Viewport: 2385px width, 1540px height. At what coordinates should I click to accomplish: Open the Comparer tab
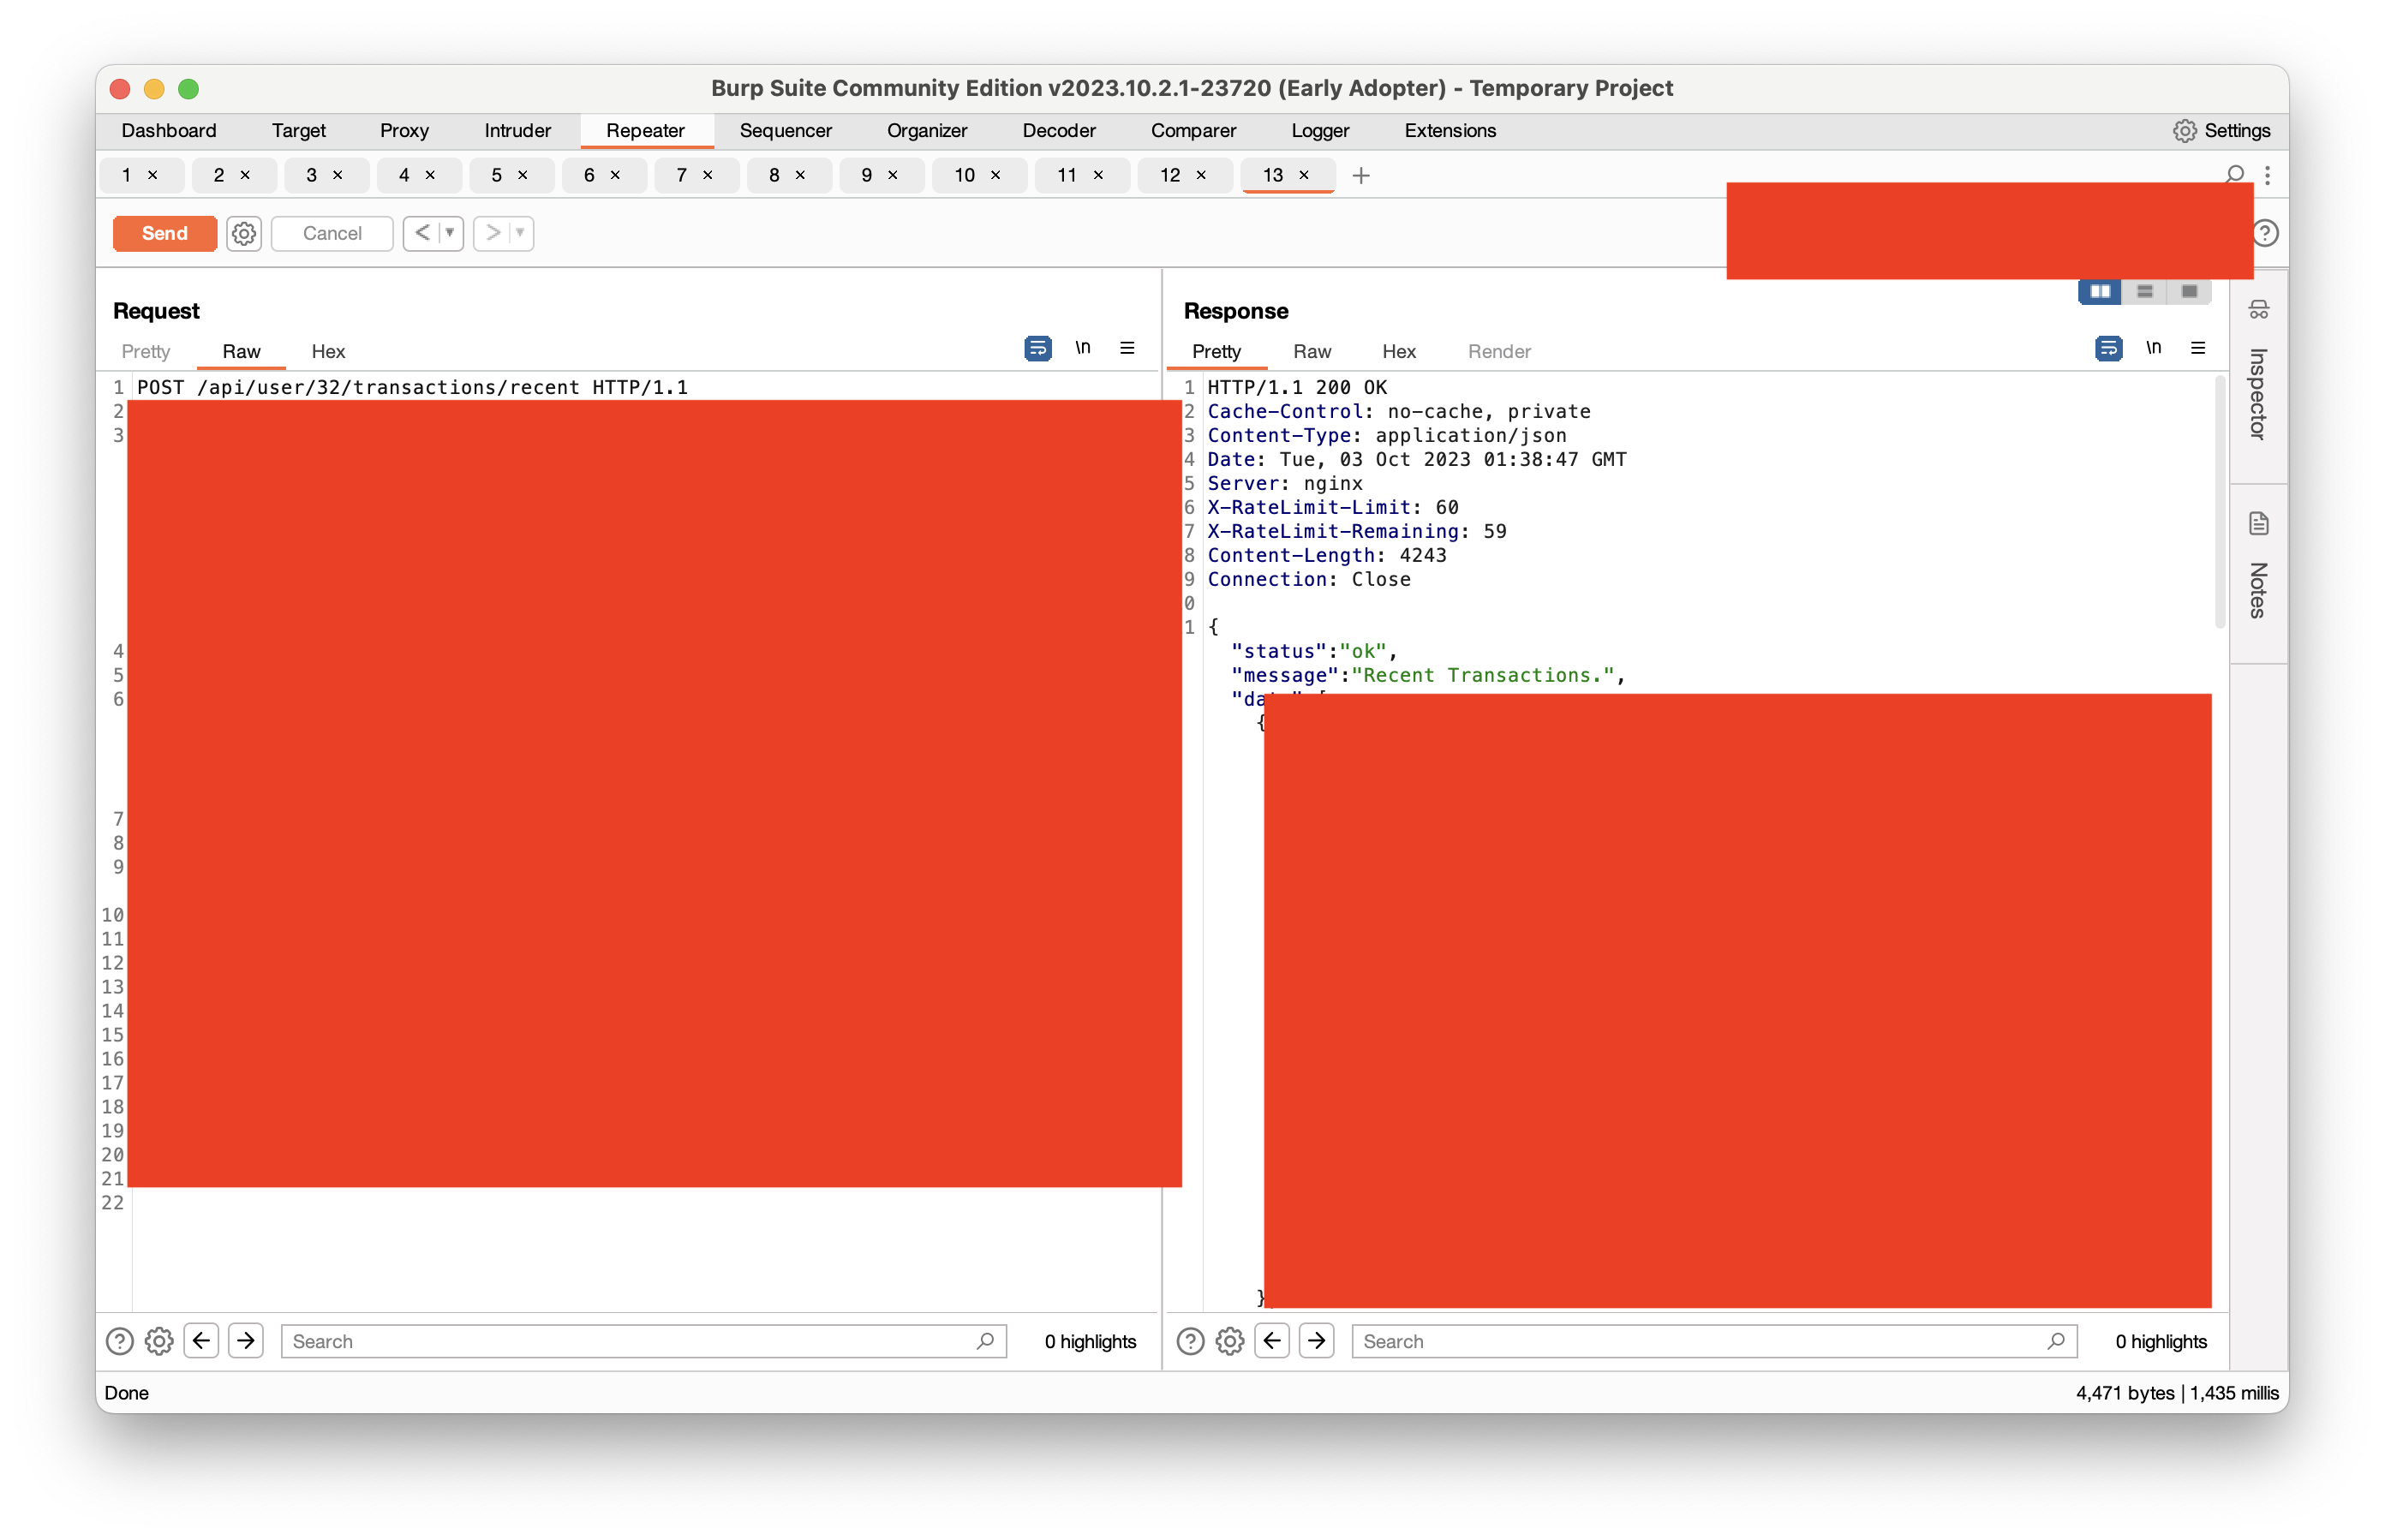[x=1193, y=130]
